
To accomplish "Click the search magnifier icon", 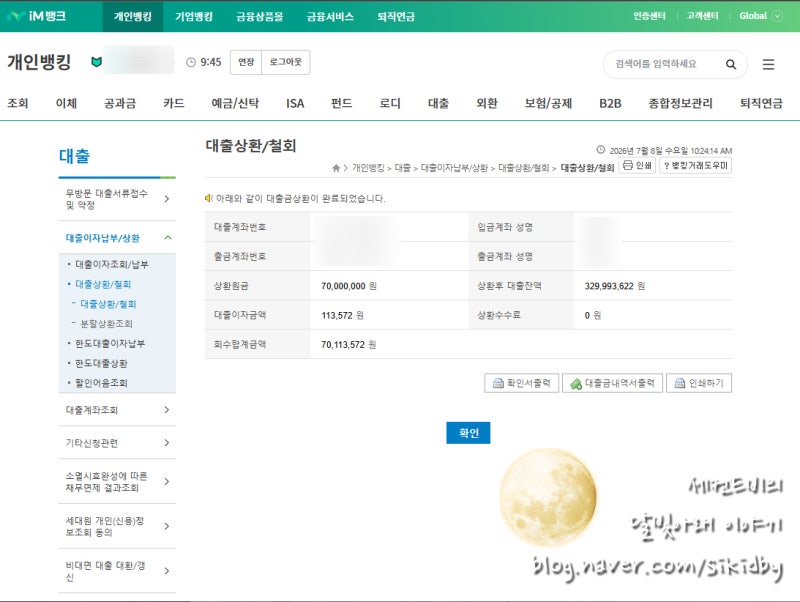I will (x=731, y=64).
